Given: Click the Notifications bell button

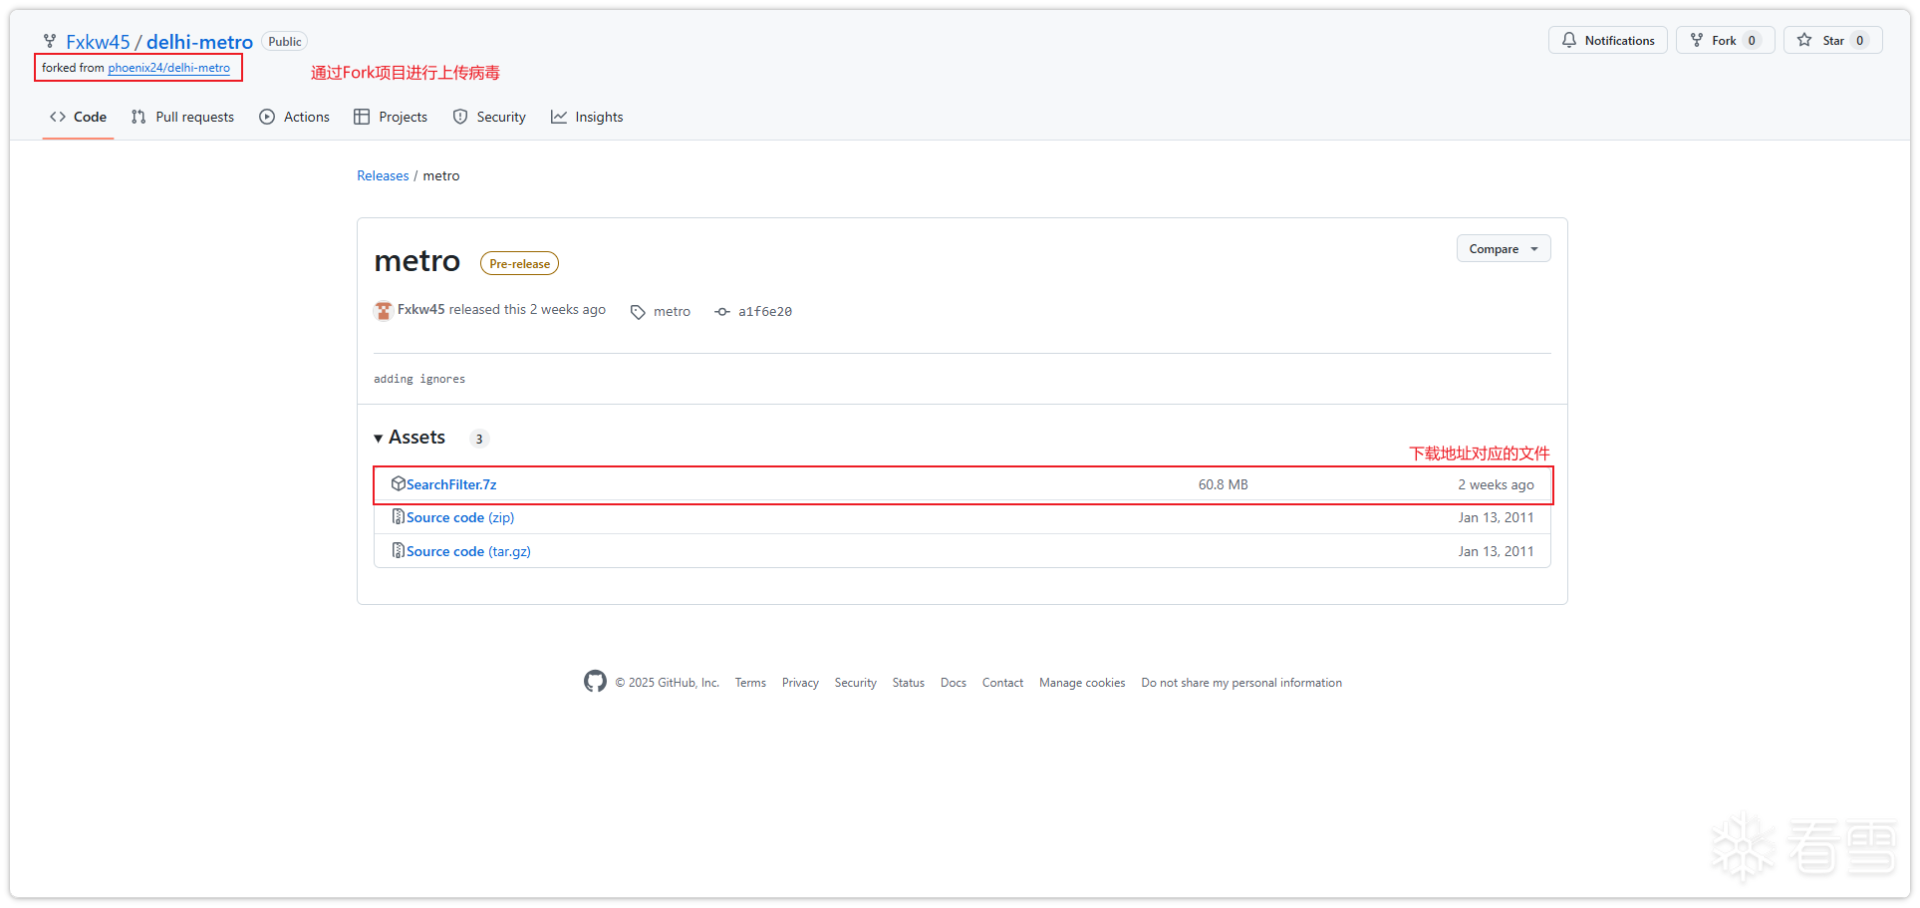Looking at the screenshot, I should click(1608, 40).
